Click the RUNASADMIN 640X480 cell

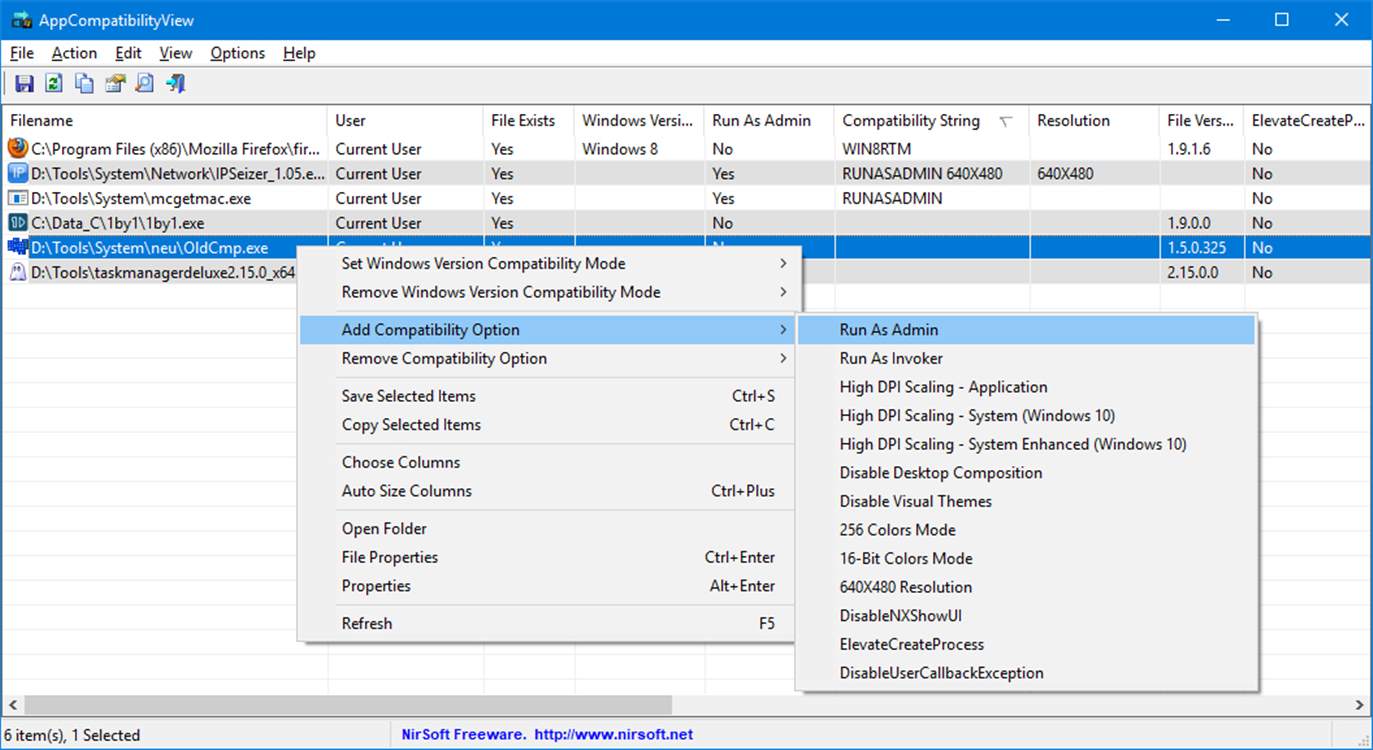(x=922, y=173)
